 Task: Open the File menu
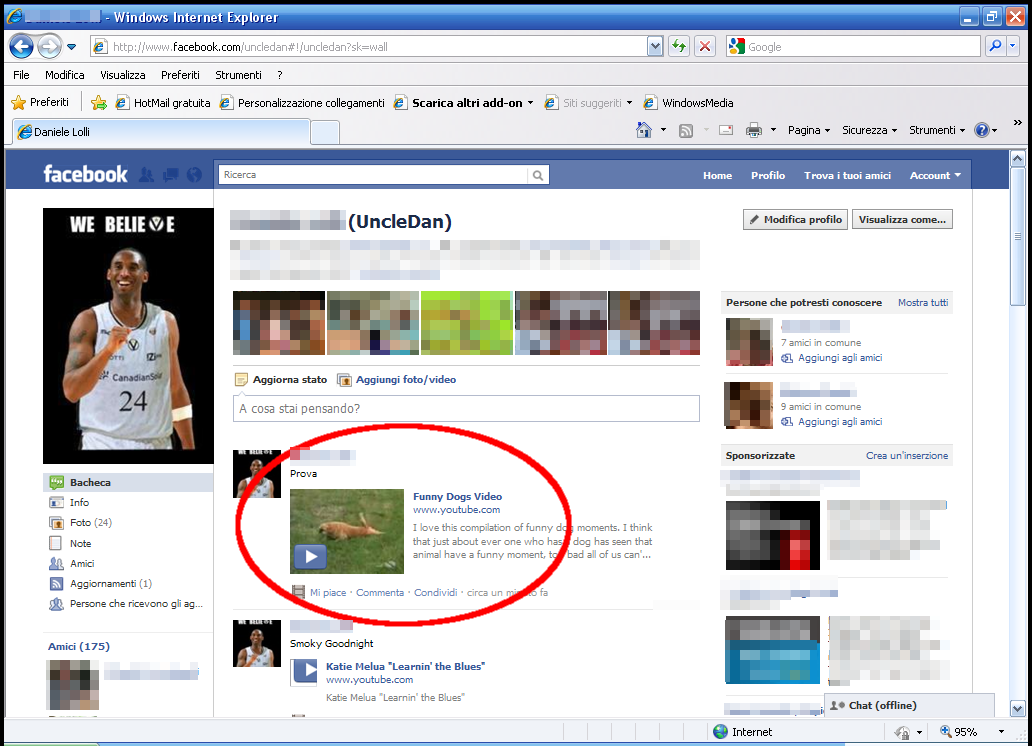coord(21,75)
